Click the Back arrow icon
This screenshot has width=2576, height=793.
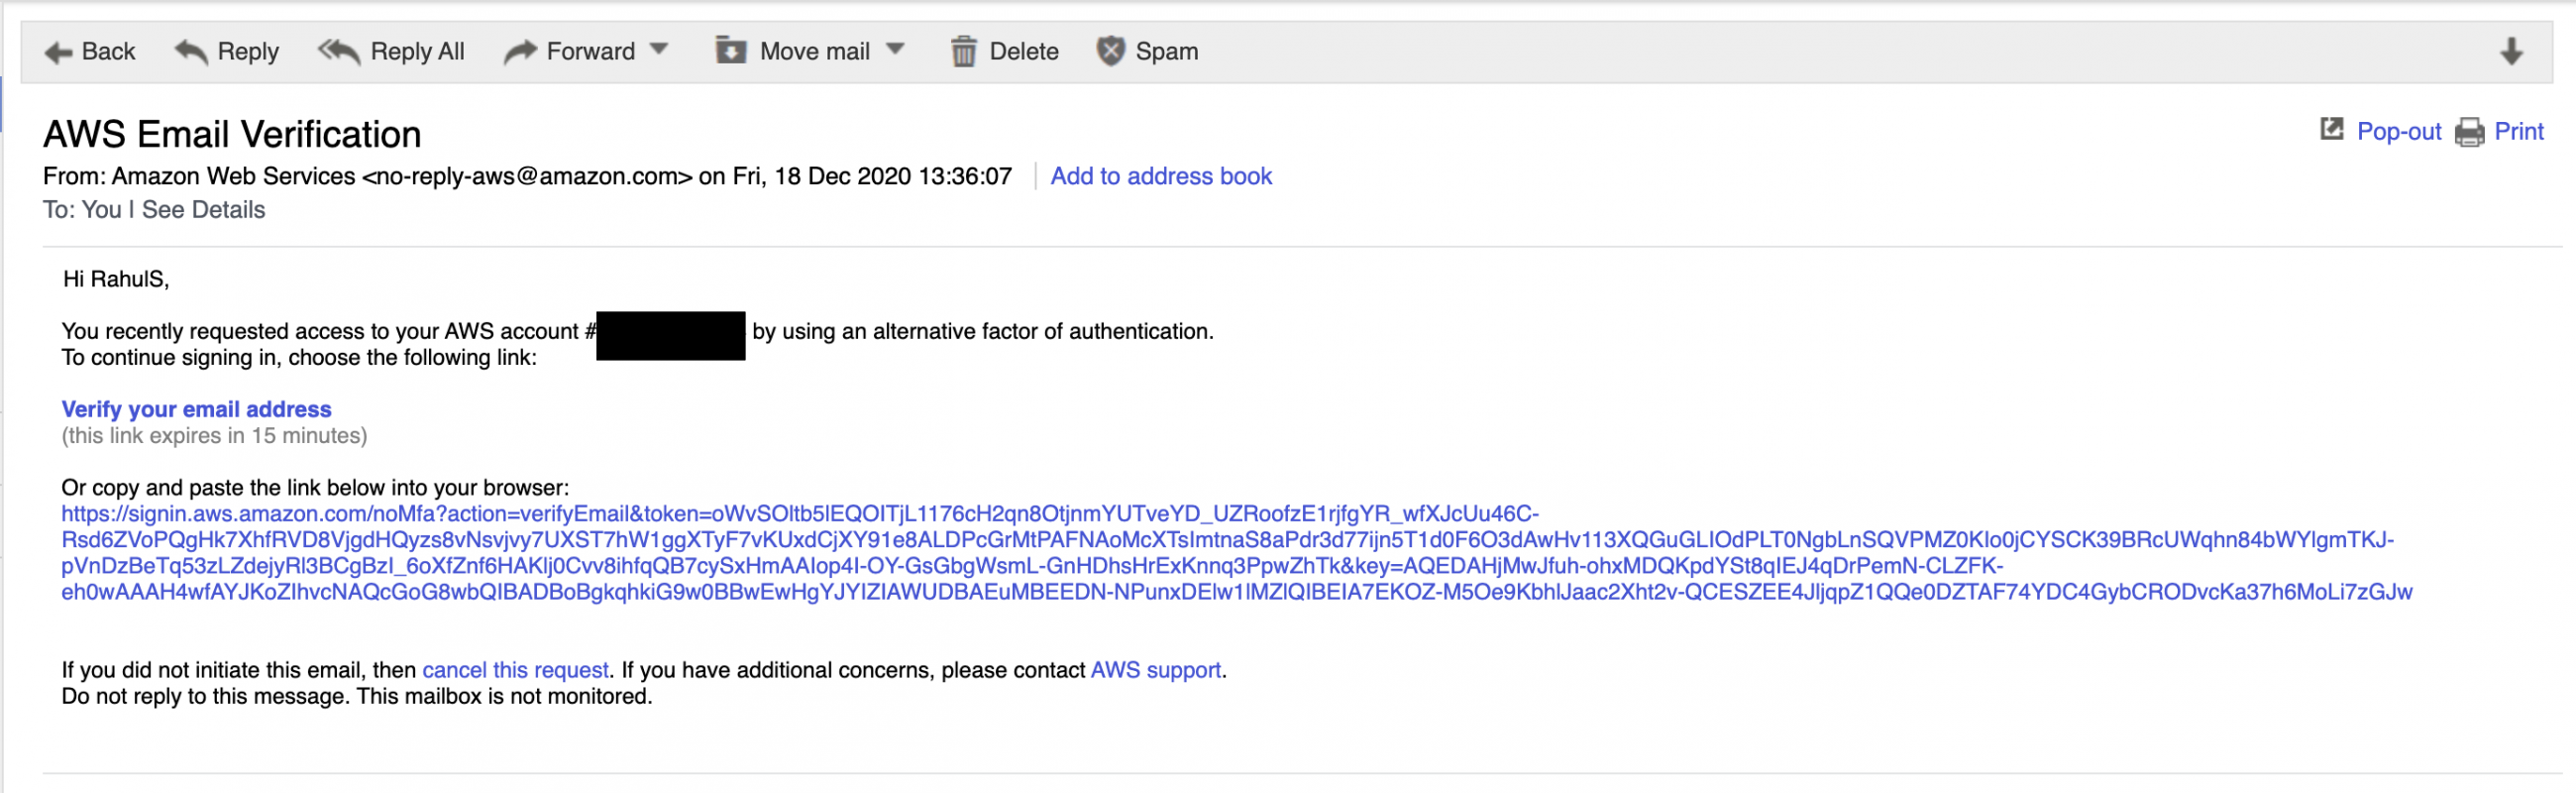click(x=59, y=52)
